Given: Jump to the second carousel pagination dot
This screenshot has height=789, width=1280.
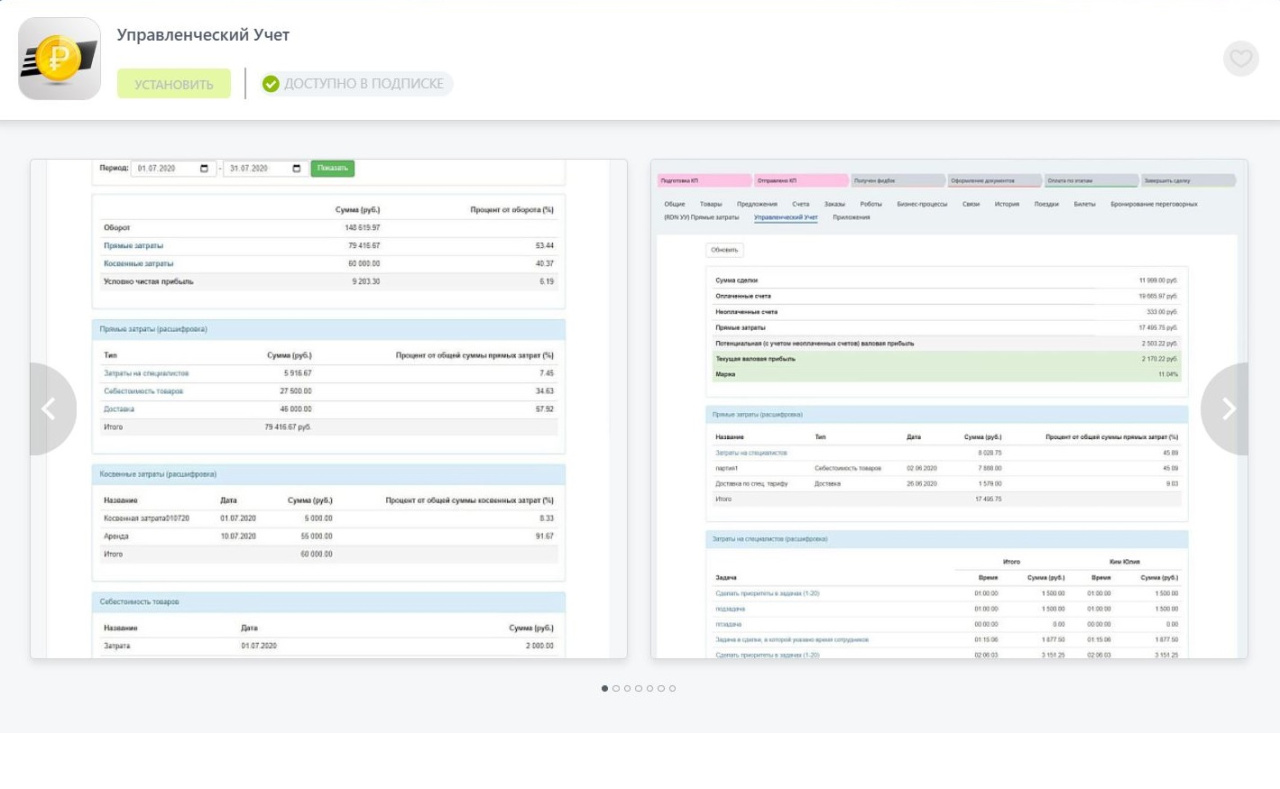Looking at the screenshot, I should (616, 688).
